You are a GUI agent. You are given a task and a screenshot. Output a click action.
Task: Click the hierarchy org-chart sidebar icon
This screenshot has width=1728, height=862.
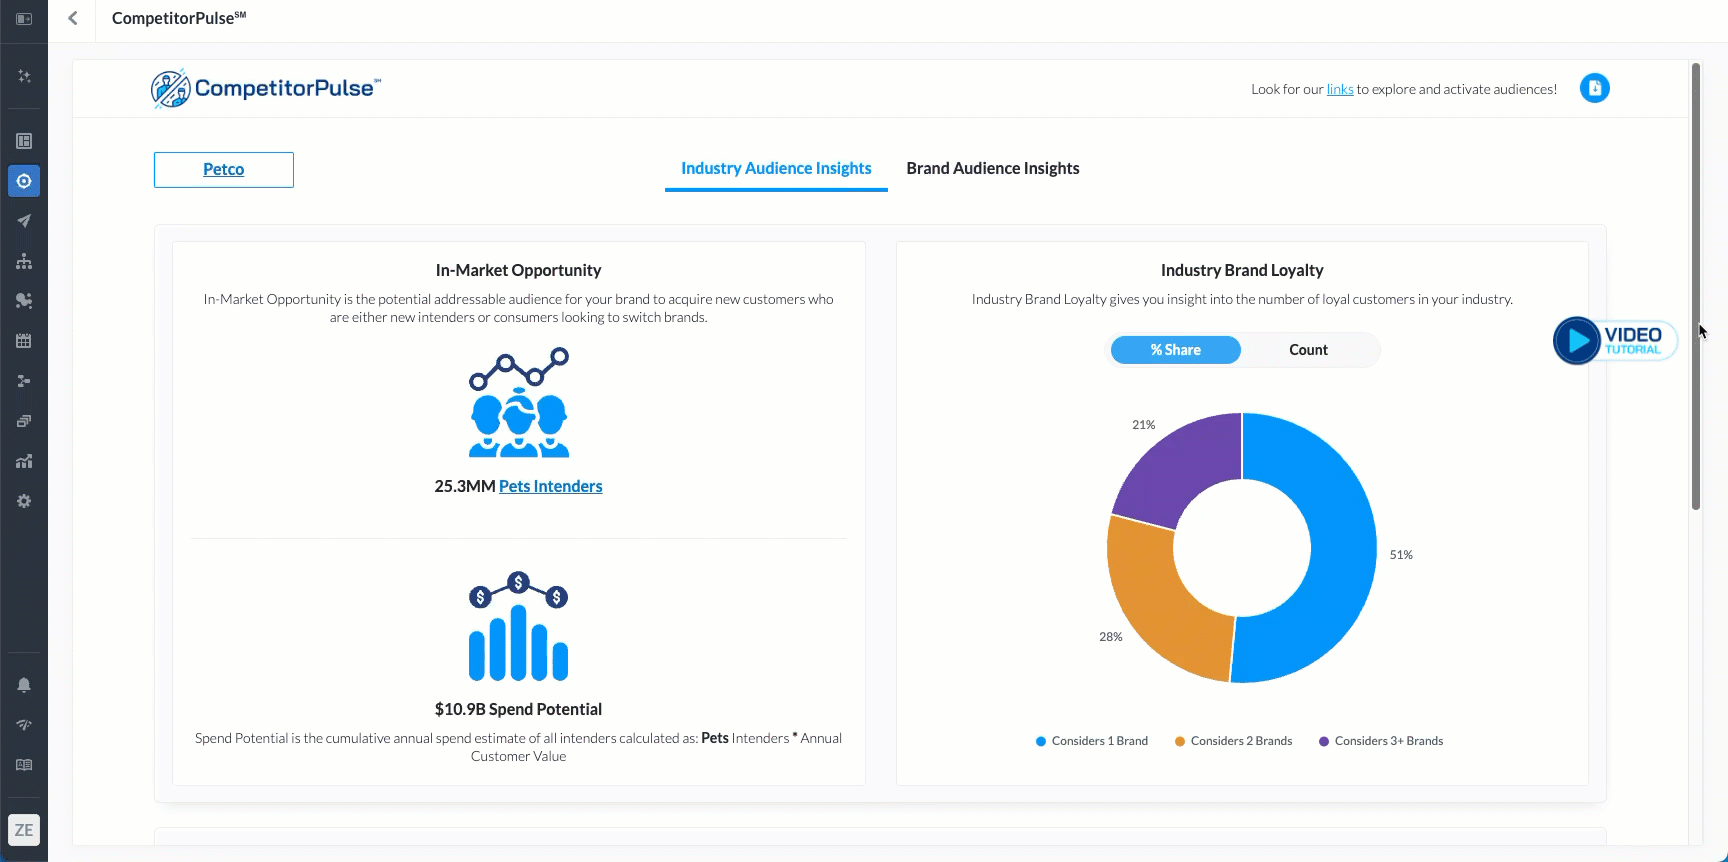(x=24, y=261)
